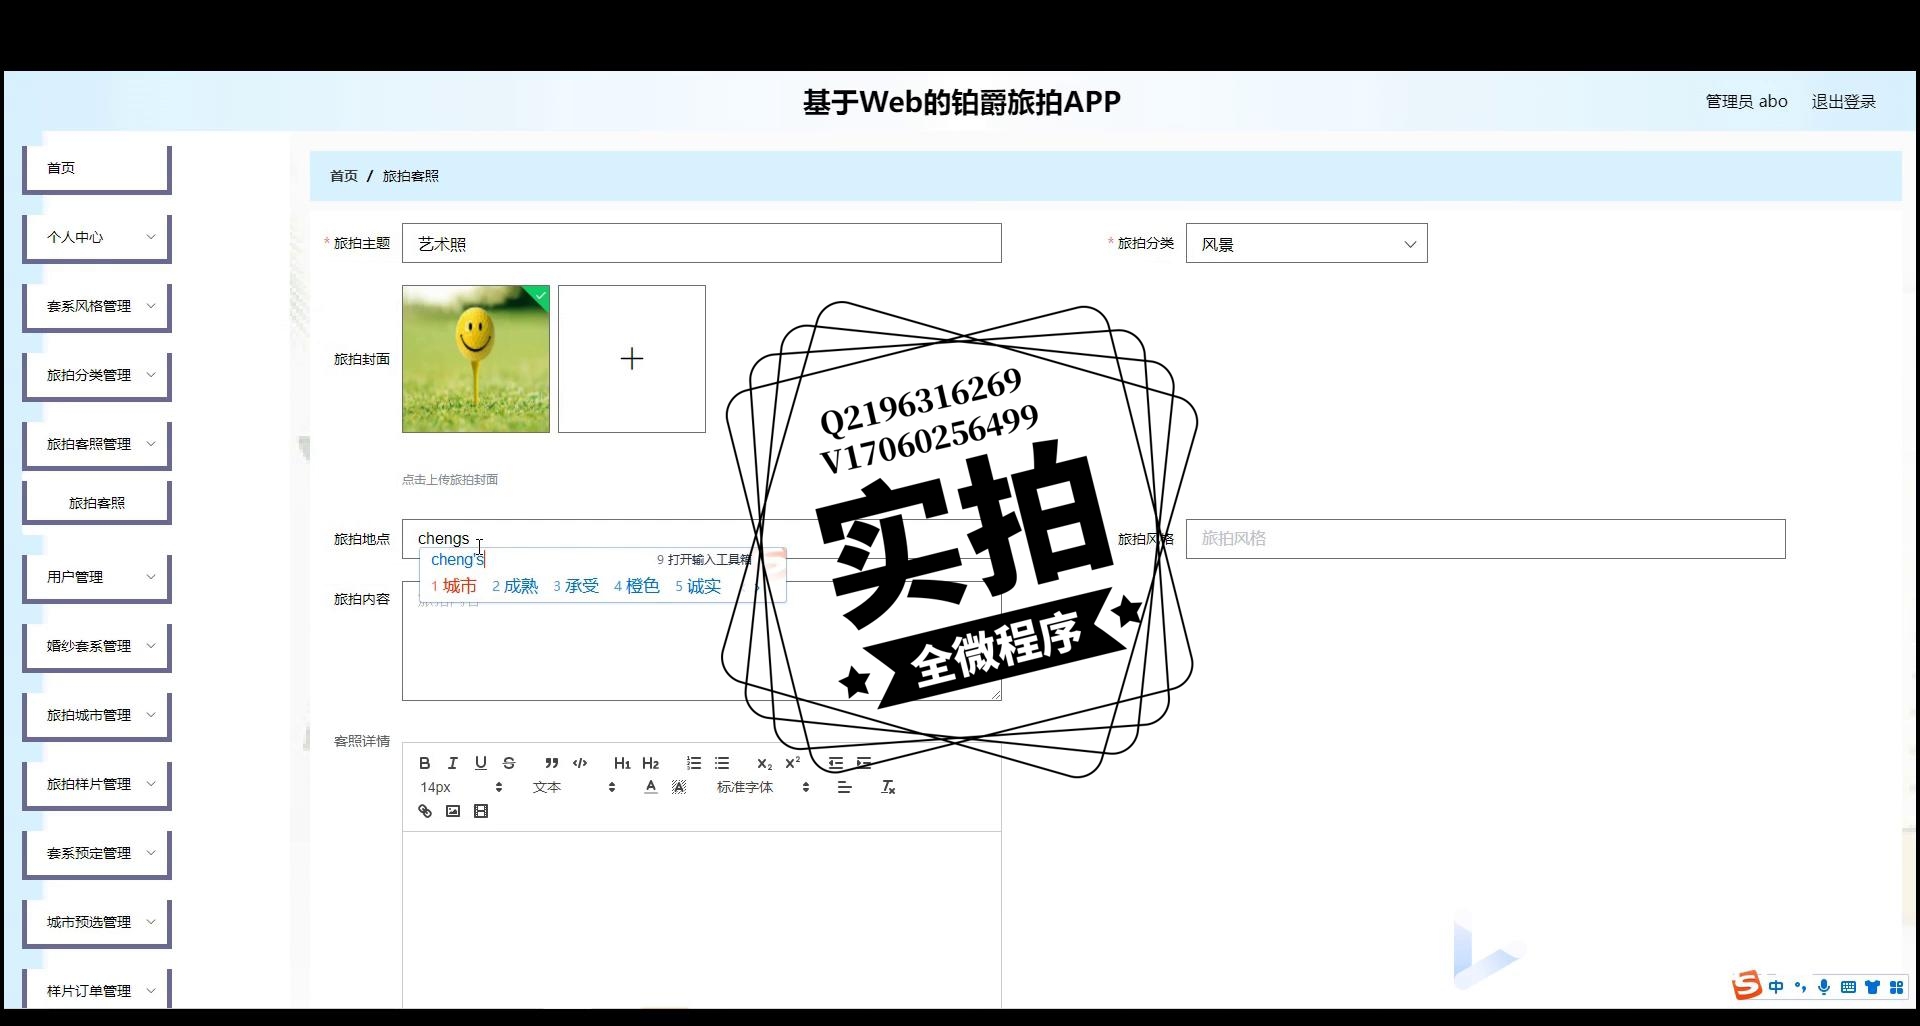Collapse the 旅拍客照管理 sidebar menu

click(97, 444)
